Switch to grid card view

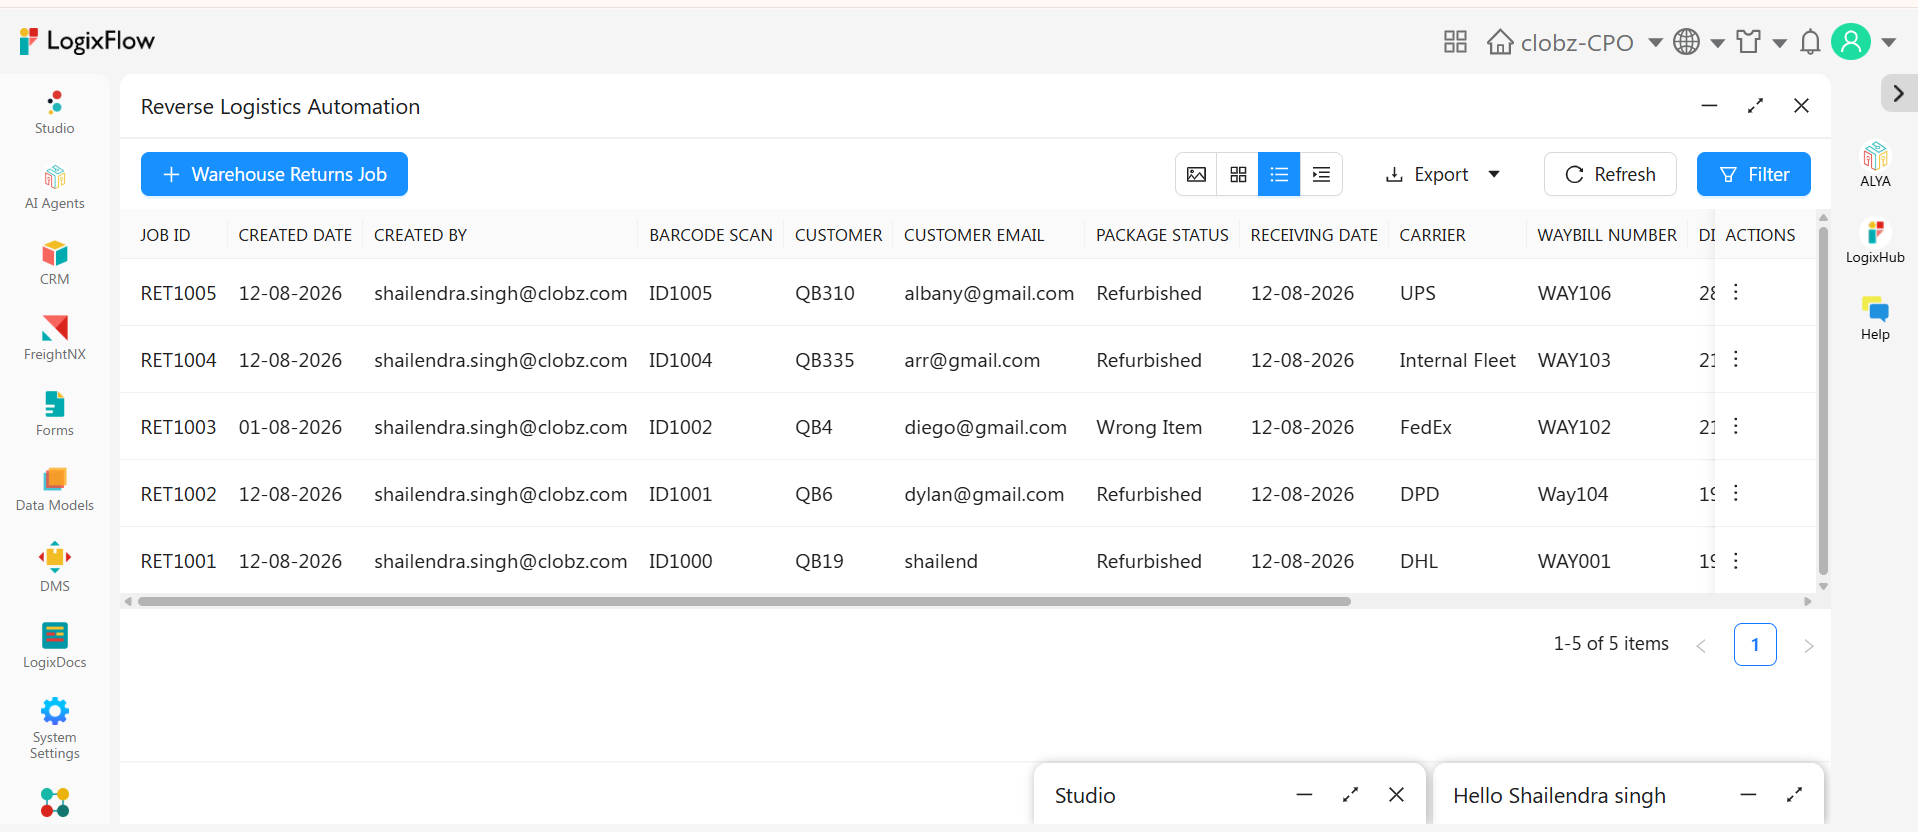tap(1238, 174)
